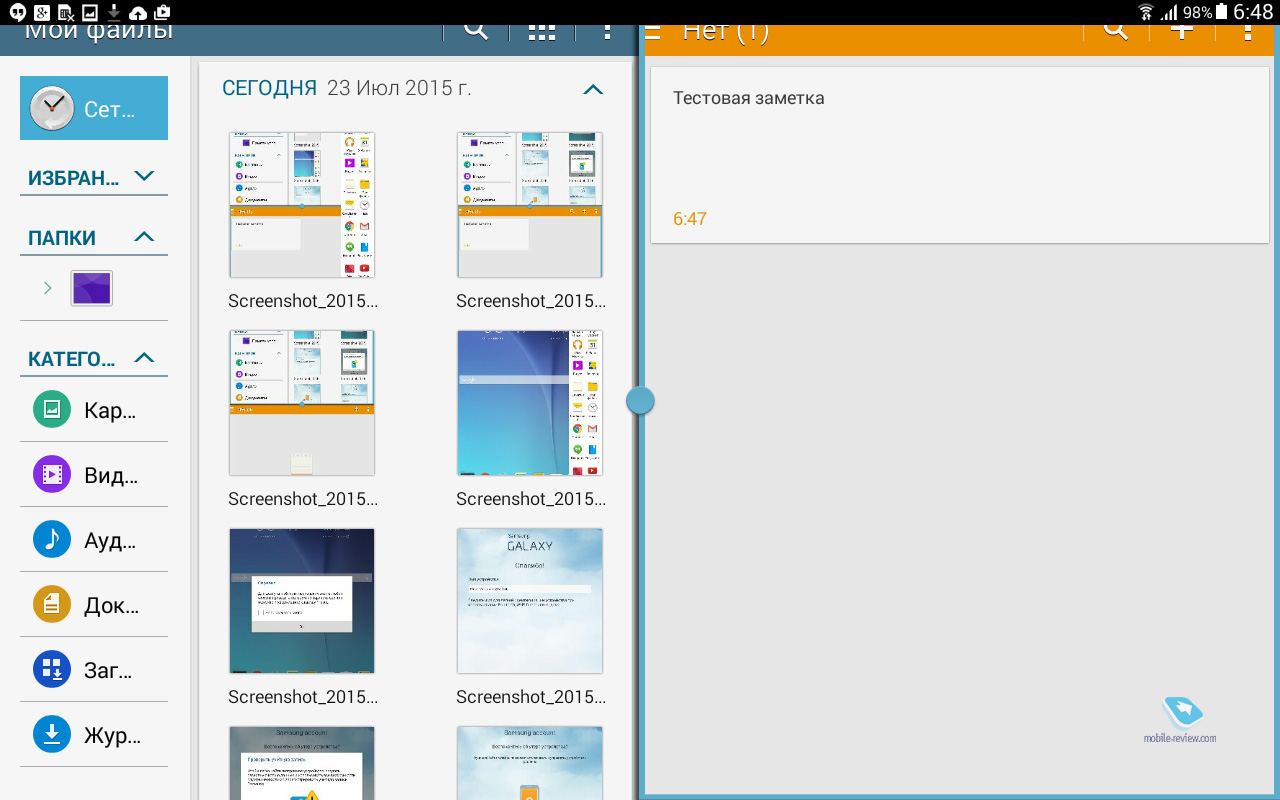
Task: Open the Тестовая заметка note
Action: (x=959, y=155)
